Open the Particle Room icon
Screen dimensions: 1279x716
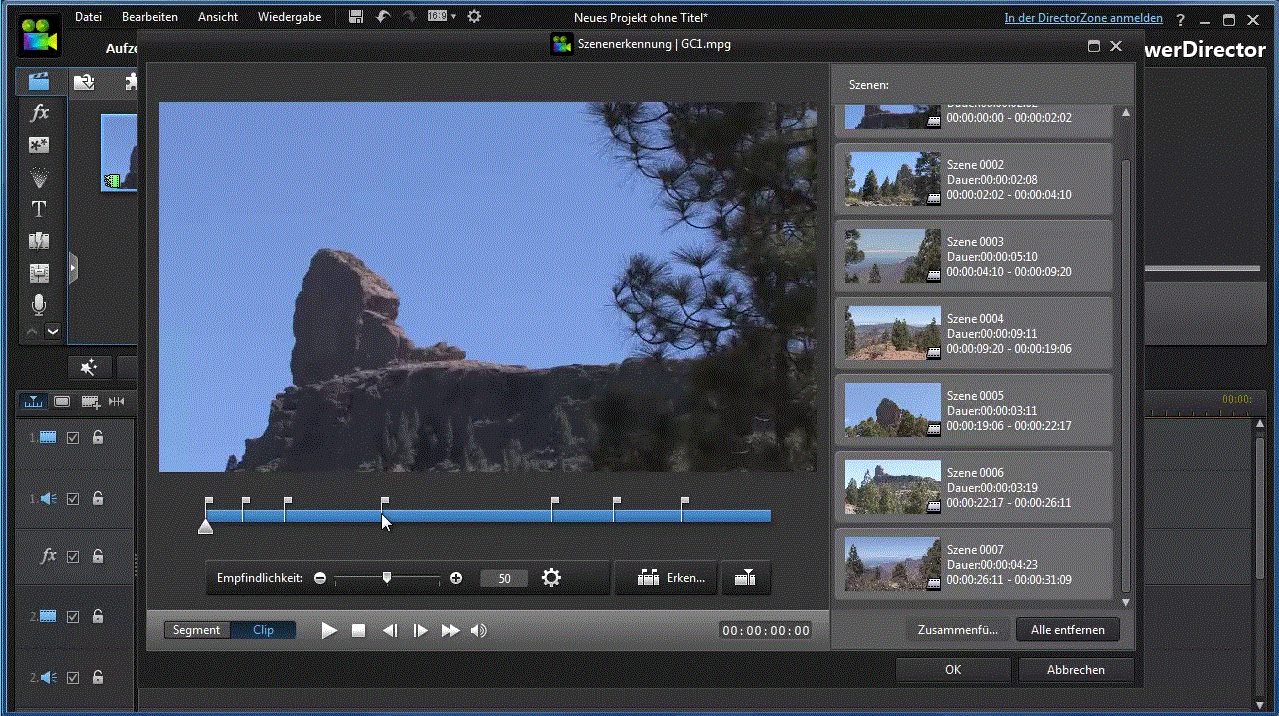click(40, 177)
